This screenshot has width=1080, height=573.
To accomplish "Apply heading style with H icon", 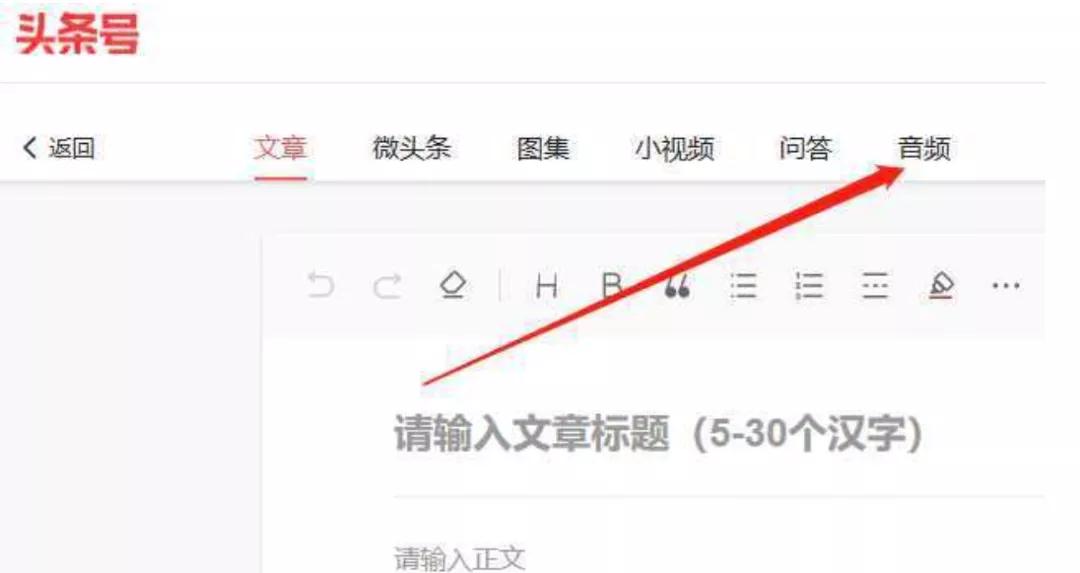I will 547,285.
